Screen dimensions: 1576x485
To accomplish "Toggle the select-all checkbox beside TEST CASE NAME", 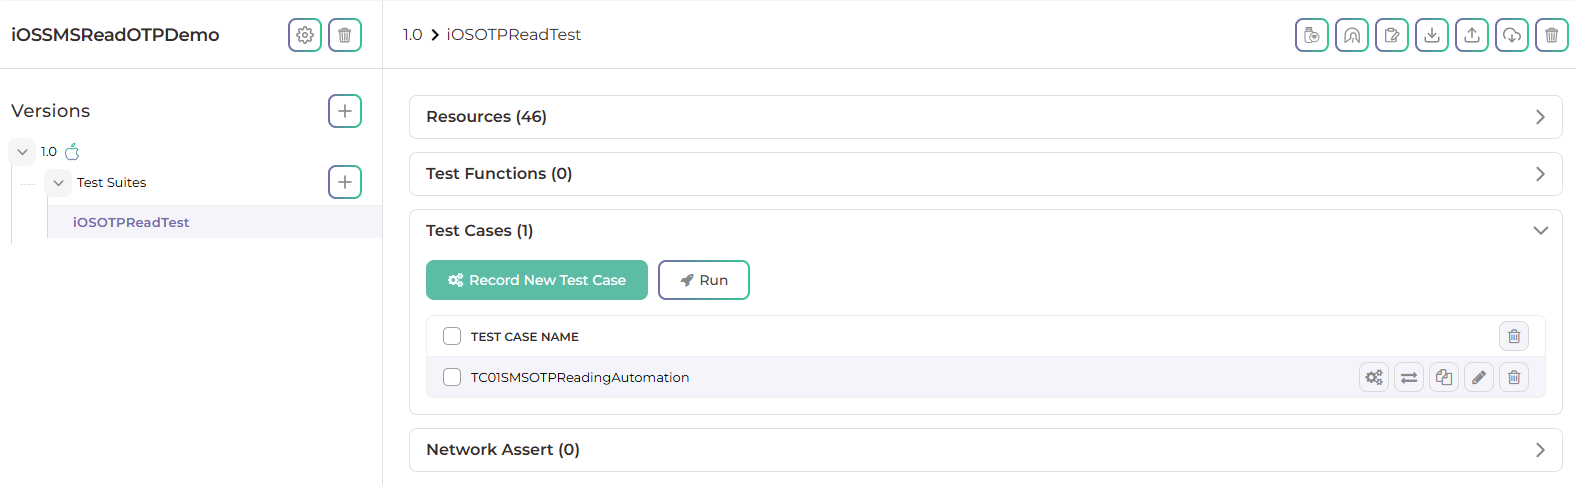I will (452, 336).
